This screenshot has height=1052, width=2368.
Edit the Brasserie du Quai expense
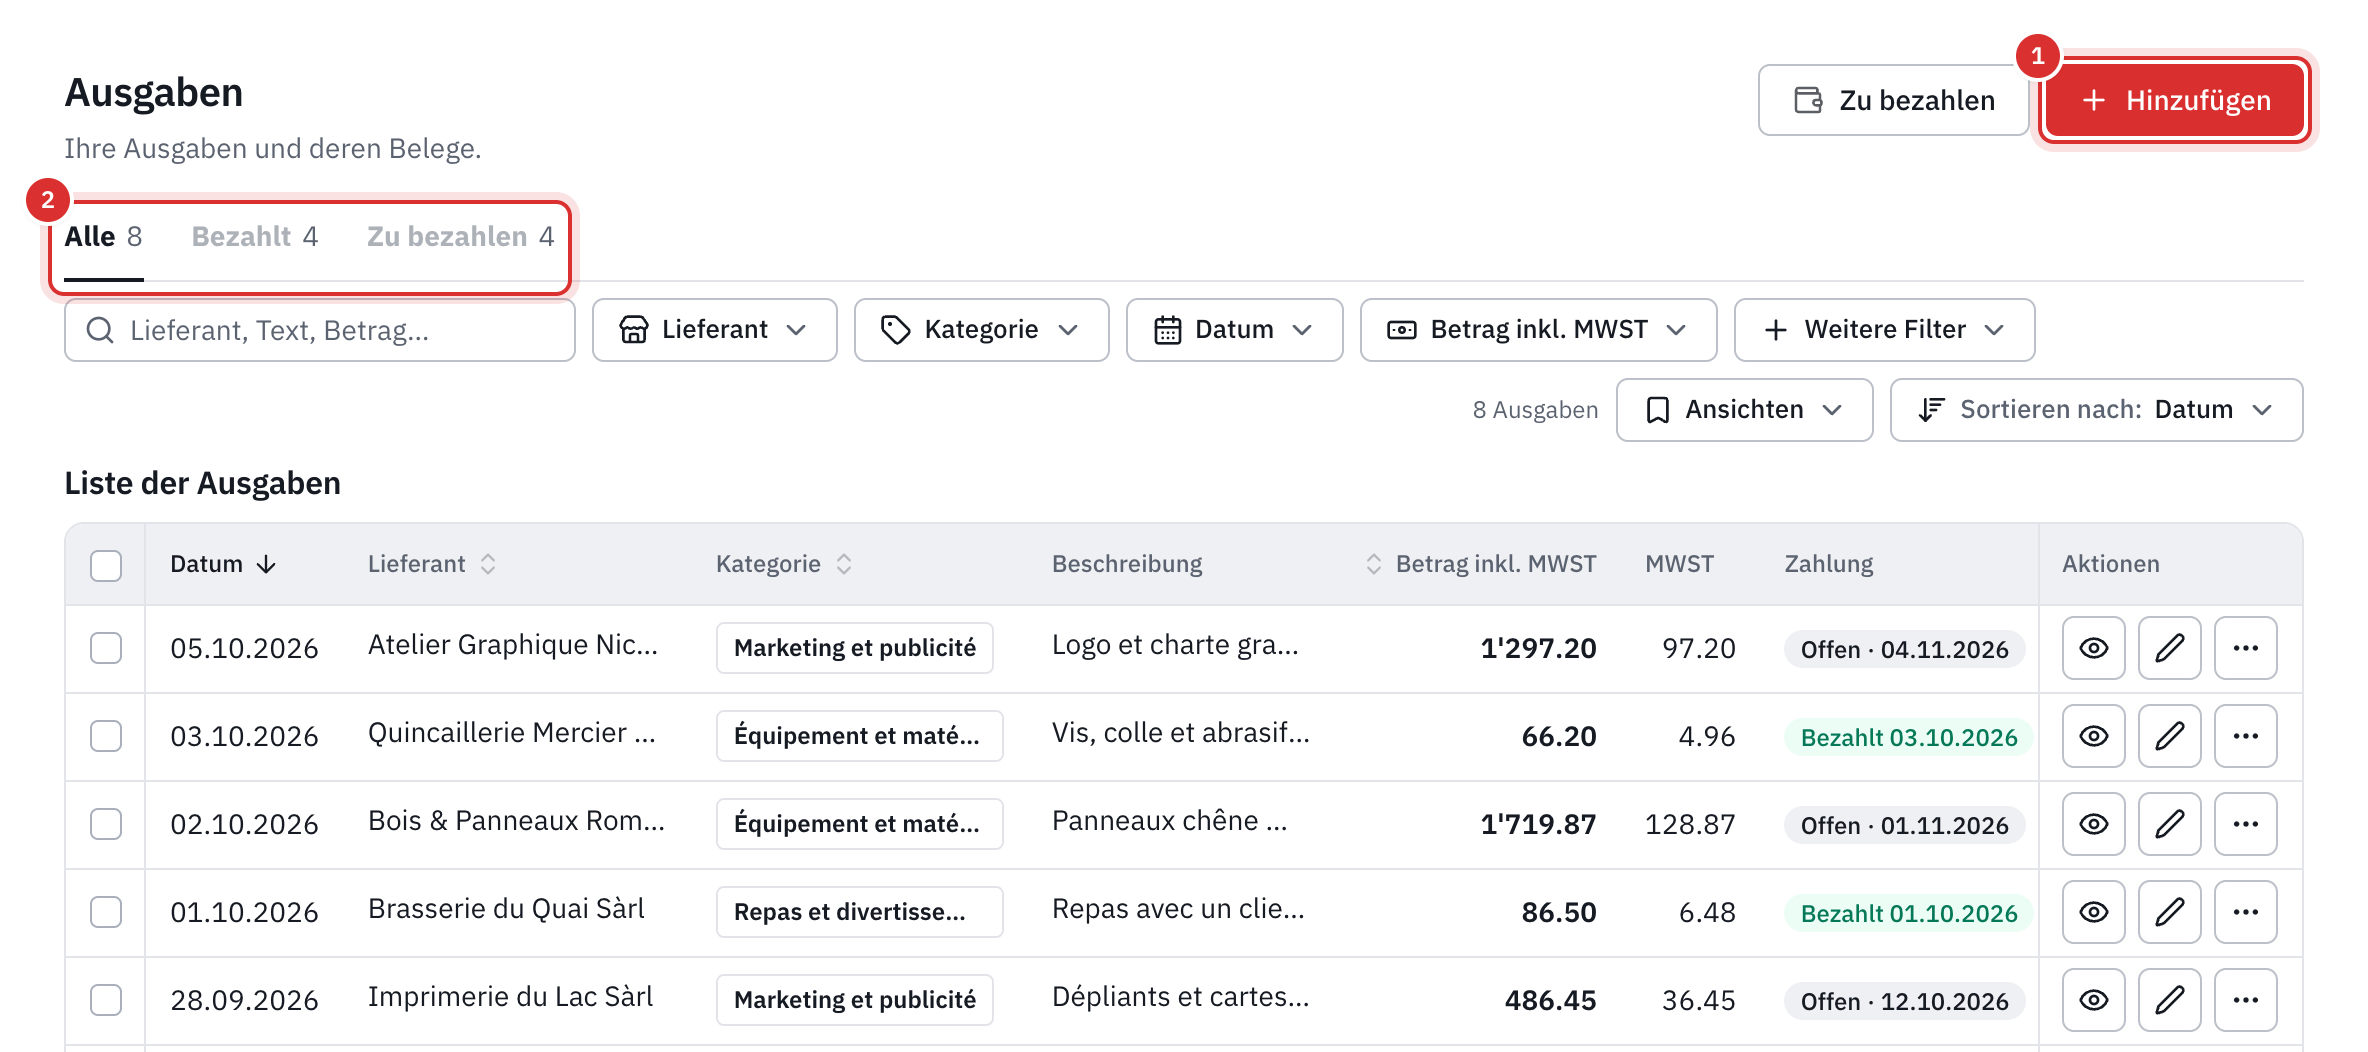[2169, 912]
